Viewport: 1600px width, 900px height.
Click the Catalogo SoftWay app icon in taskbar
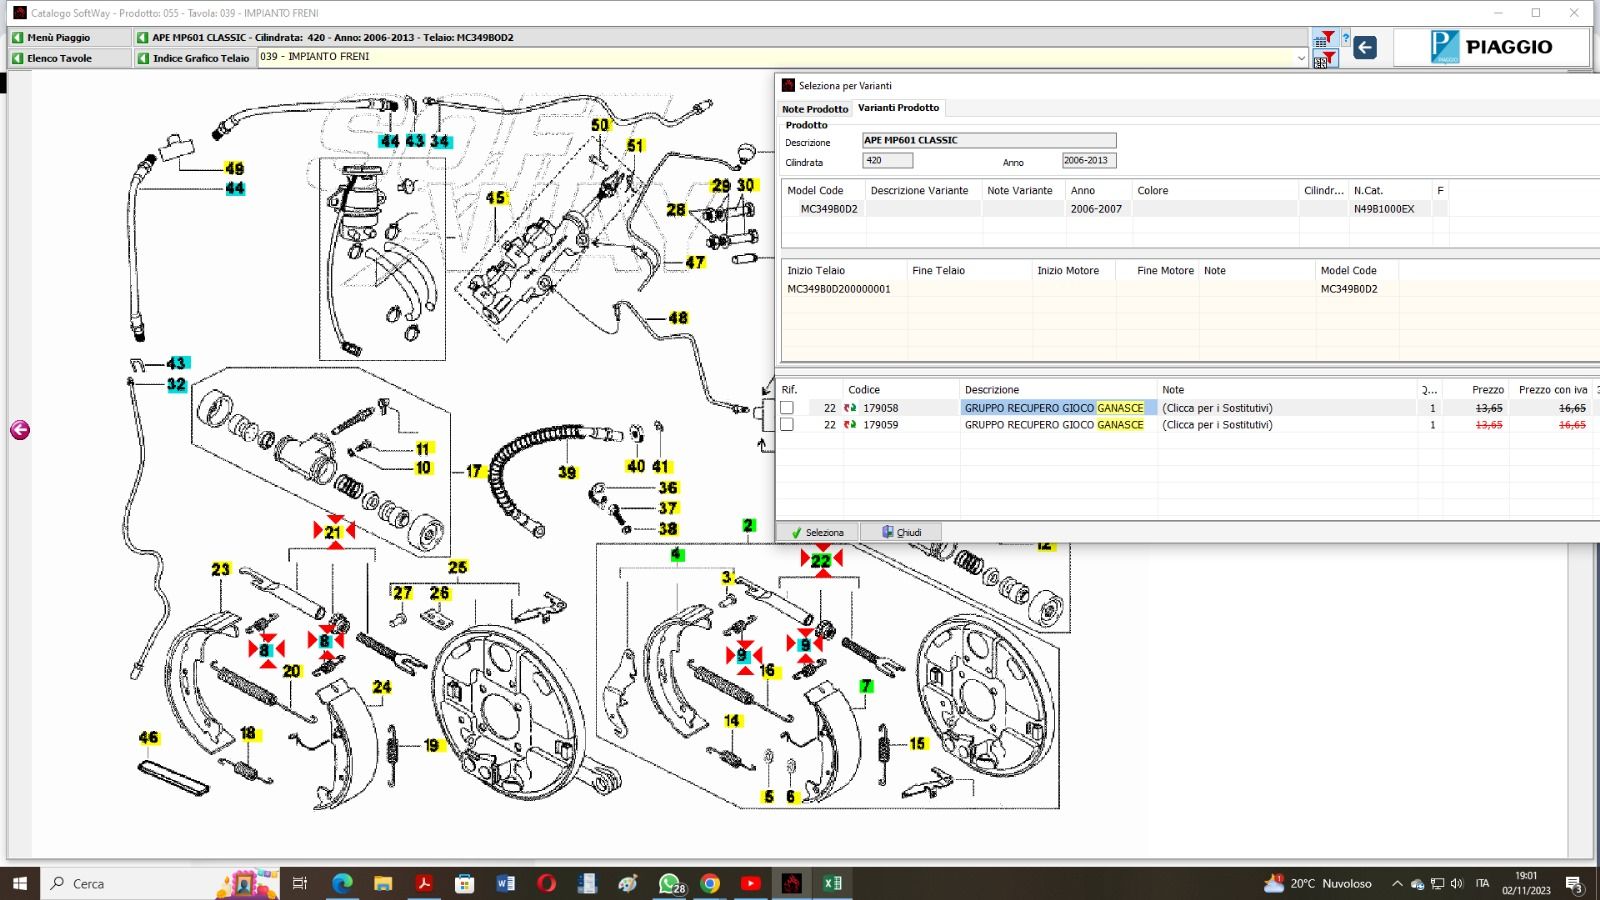(x=791, y=883)
